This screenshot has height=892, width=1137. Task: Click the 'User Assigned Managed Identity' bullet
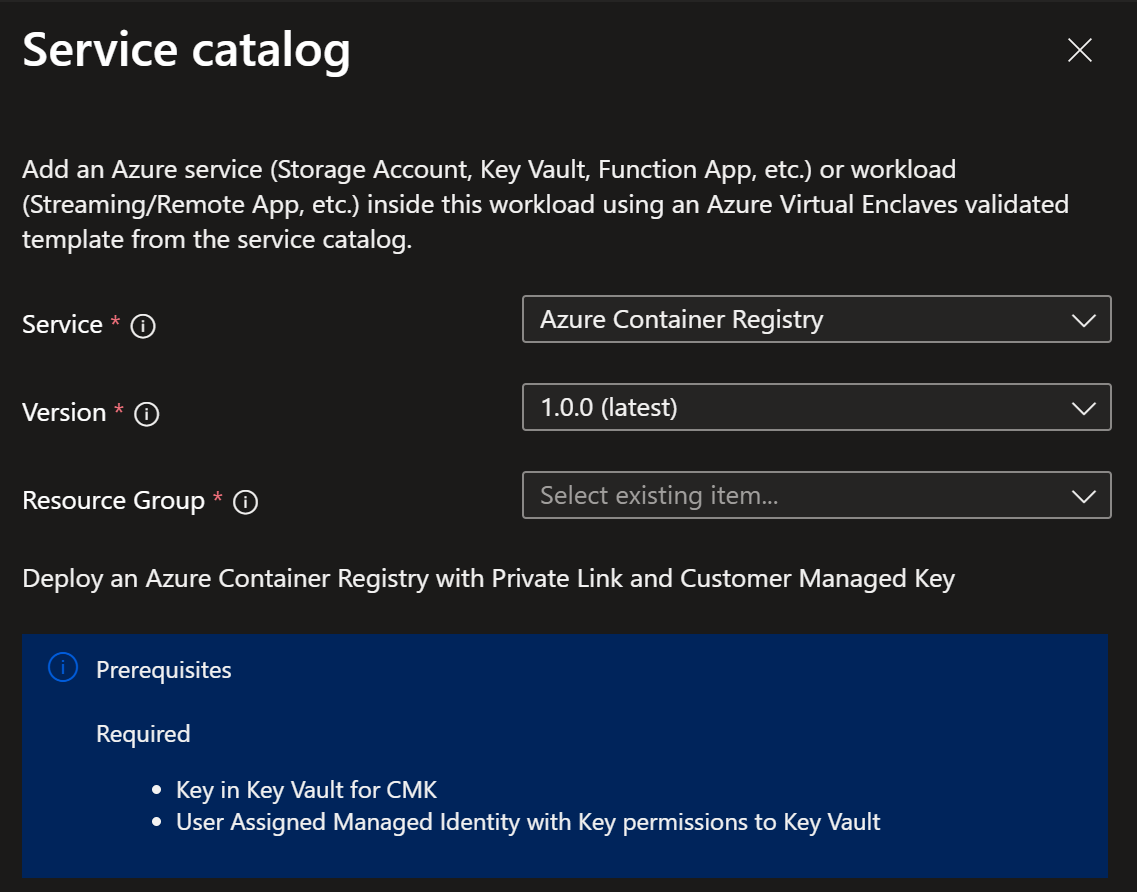(528, 822)
